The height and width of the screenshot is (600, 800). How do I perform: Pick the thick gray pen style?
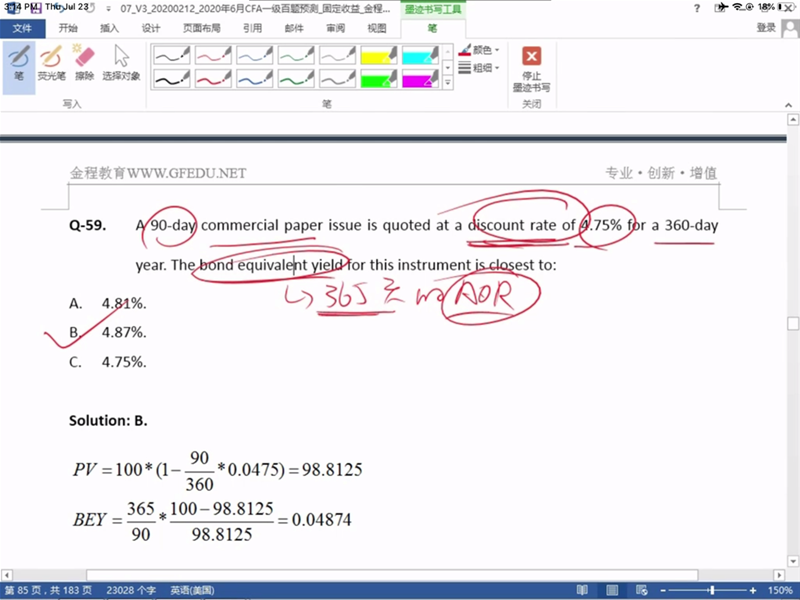click(337, 79)
